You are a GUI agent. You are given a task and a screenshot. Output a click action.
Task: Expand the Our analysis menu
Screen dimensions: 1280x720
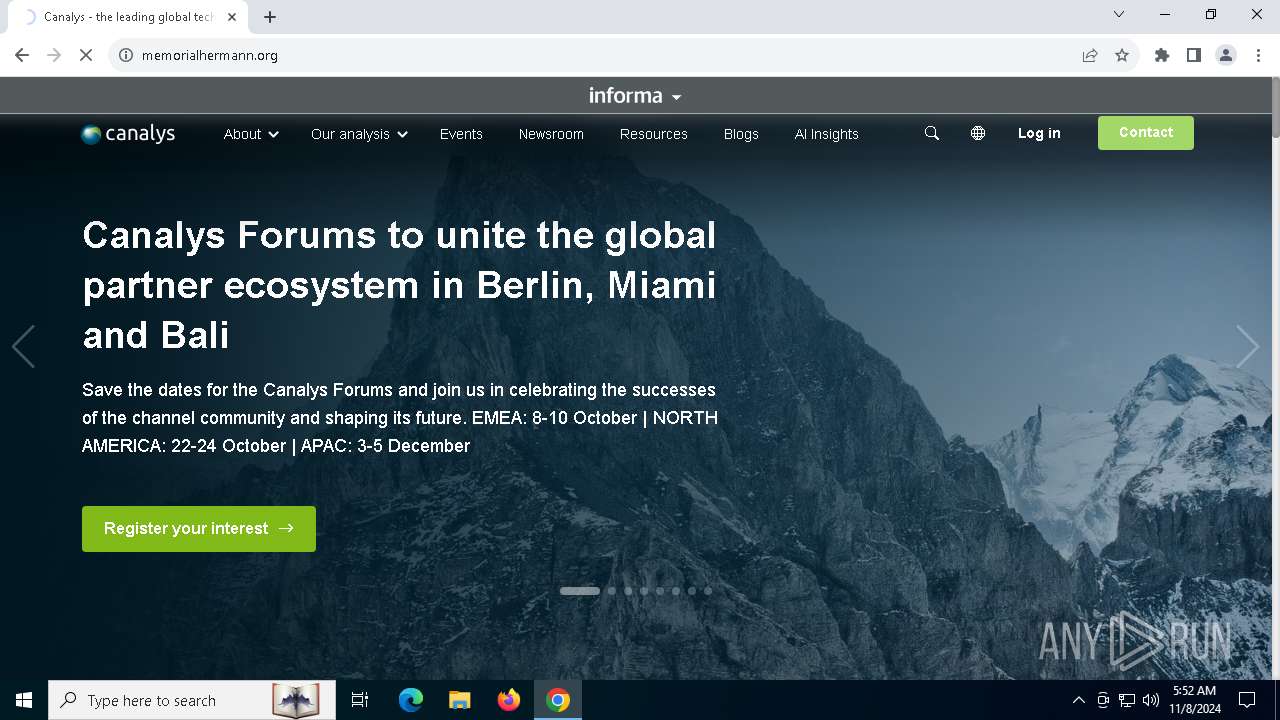(x=359, y=134)
